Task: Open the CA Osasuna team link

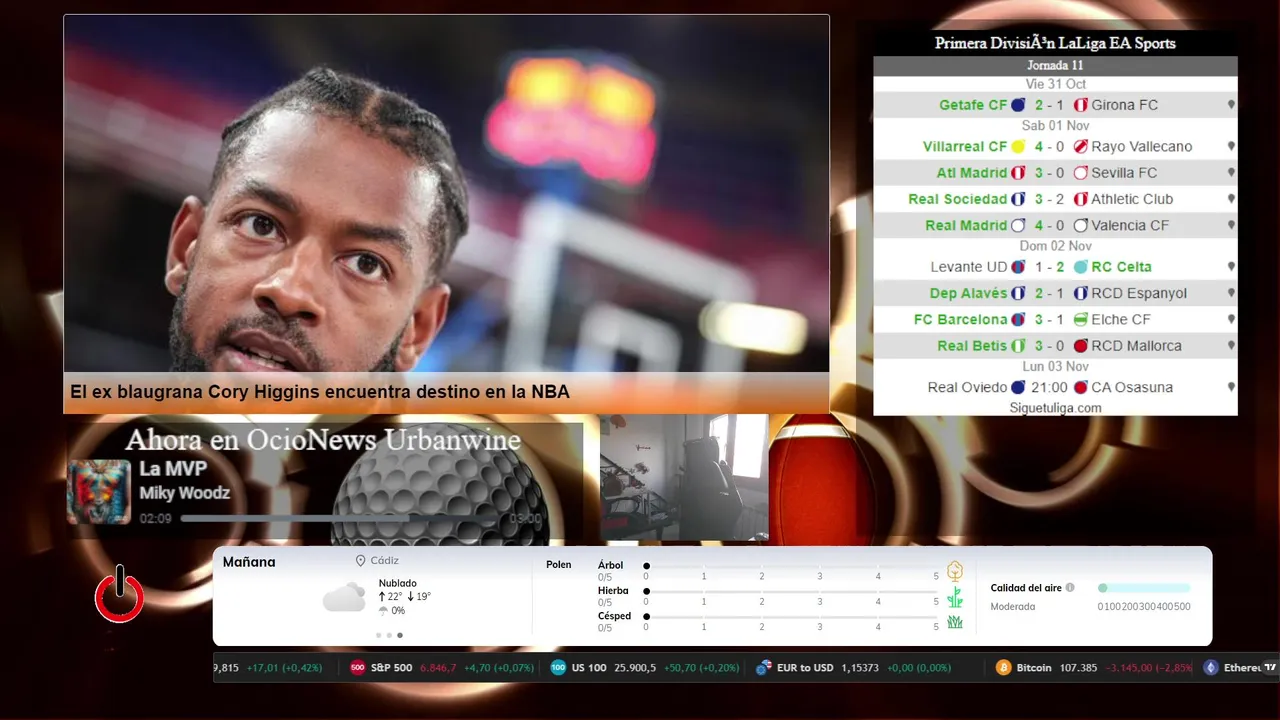Action: [x=1132, y=387]
